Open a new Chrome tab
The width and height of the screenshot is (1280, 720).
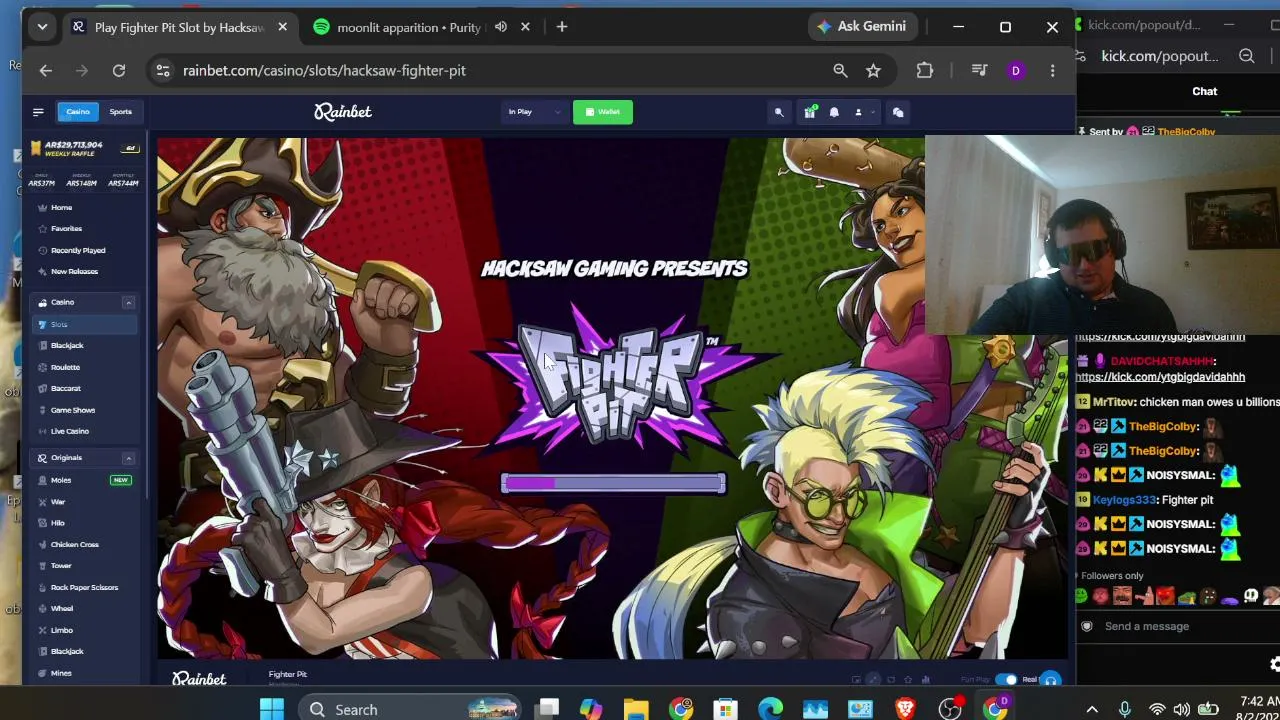coord(561,27)
